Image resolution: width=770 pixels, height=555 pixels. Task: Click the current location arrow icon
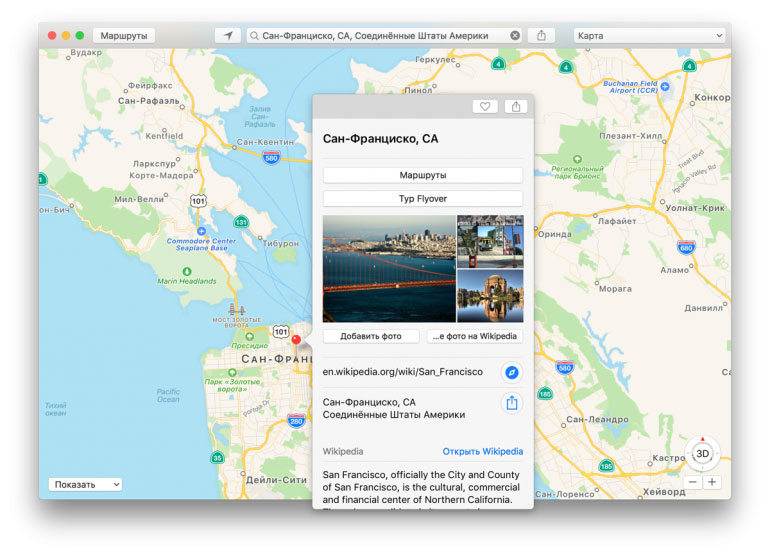228,35
